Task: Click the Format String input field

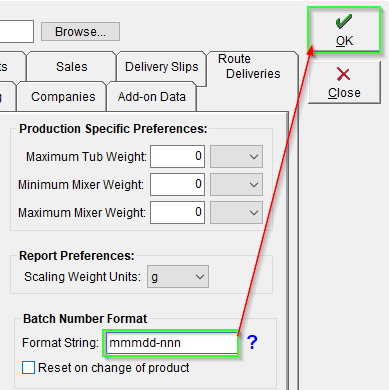Action: (171, 343)
